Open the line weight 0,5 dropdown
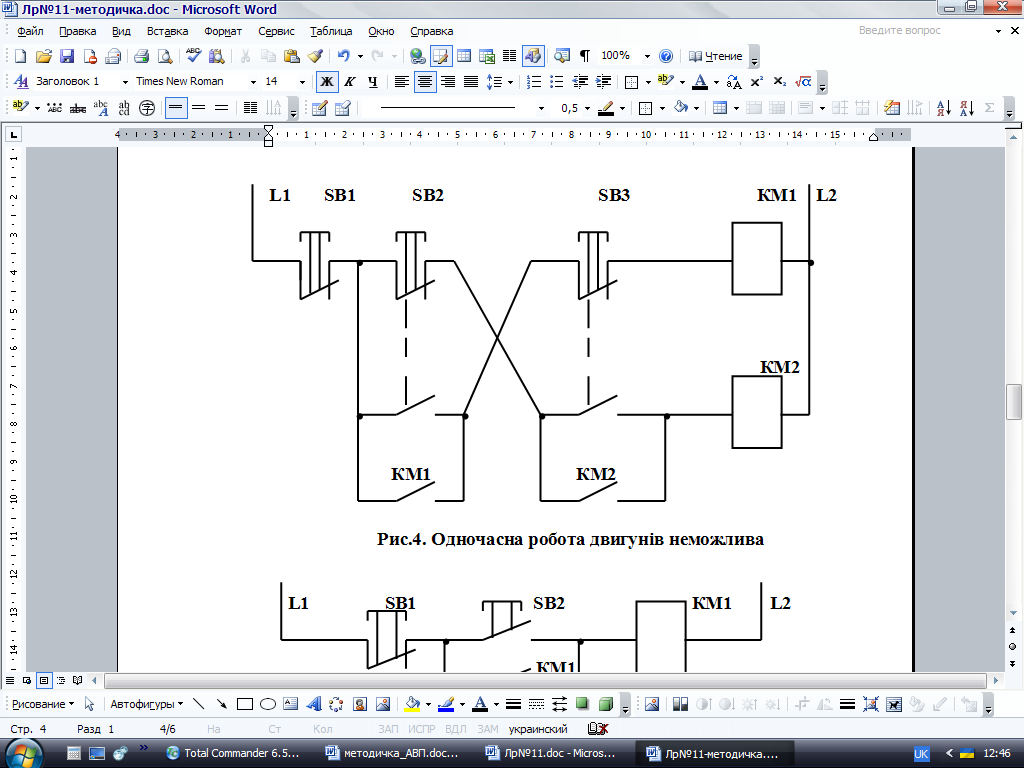This screenshot has width=1024, height=768. click(x=587, y=108)
